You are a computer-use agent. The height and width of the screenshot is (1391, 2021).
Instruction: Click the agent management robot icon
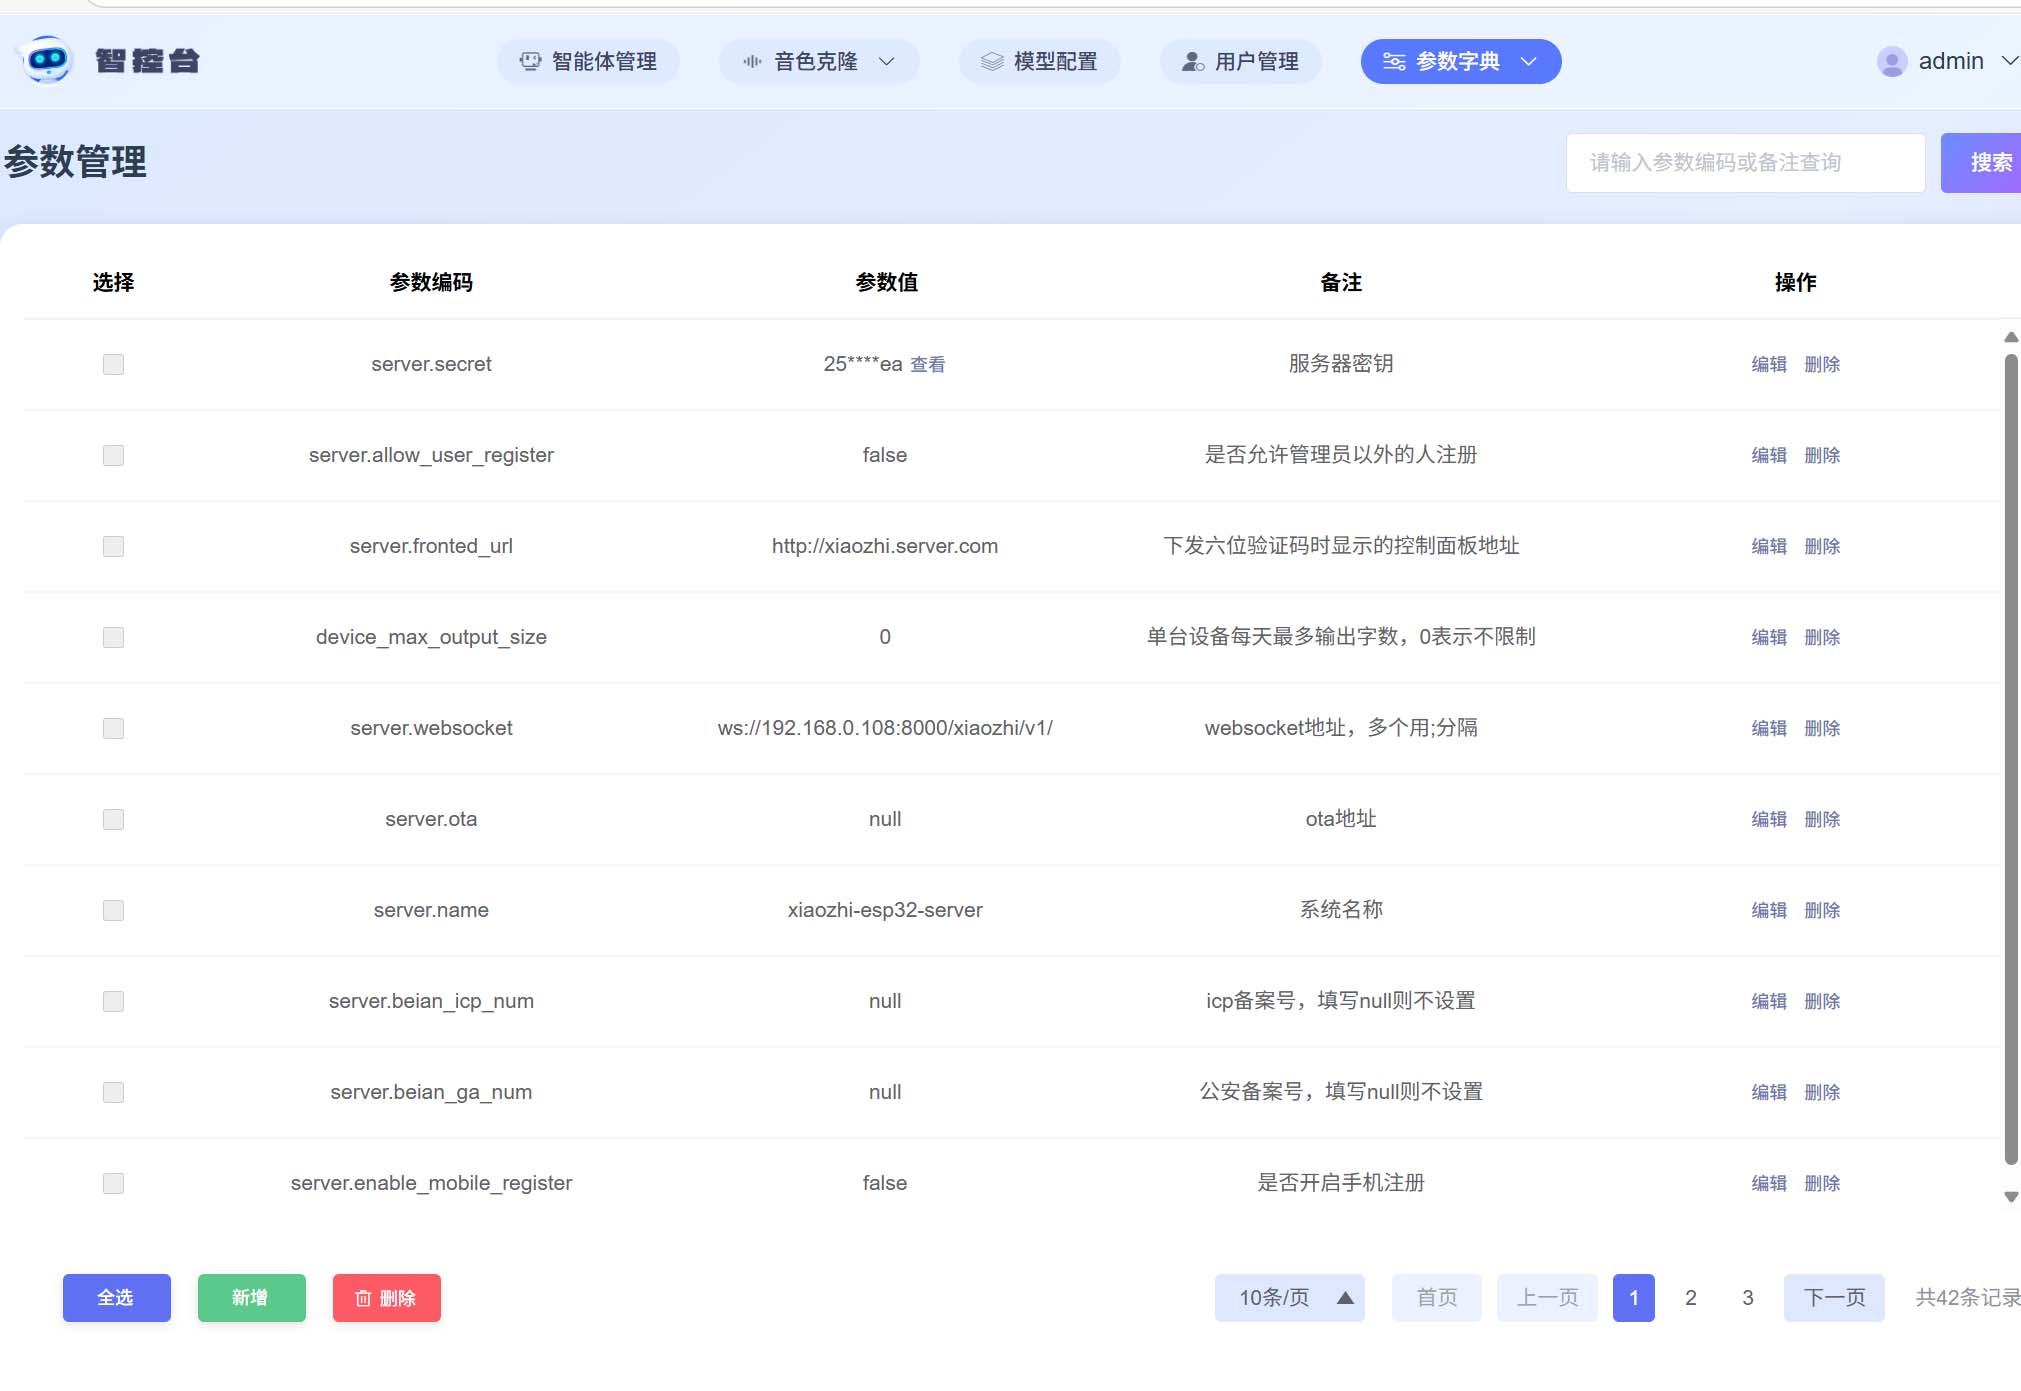coord(530,62)
